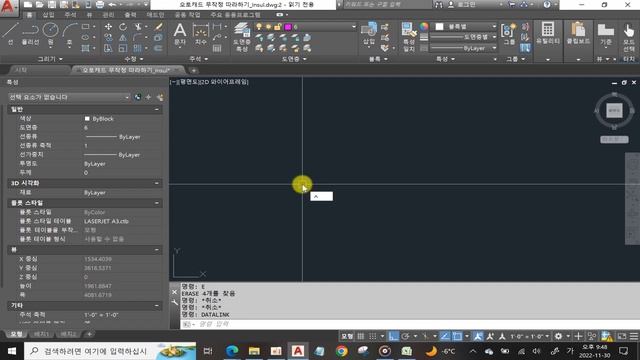This screenshot has height=360, width=640.
Task: Click the Insert block (삽입) icon
Action: pos(369,33)
